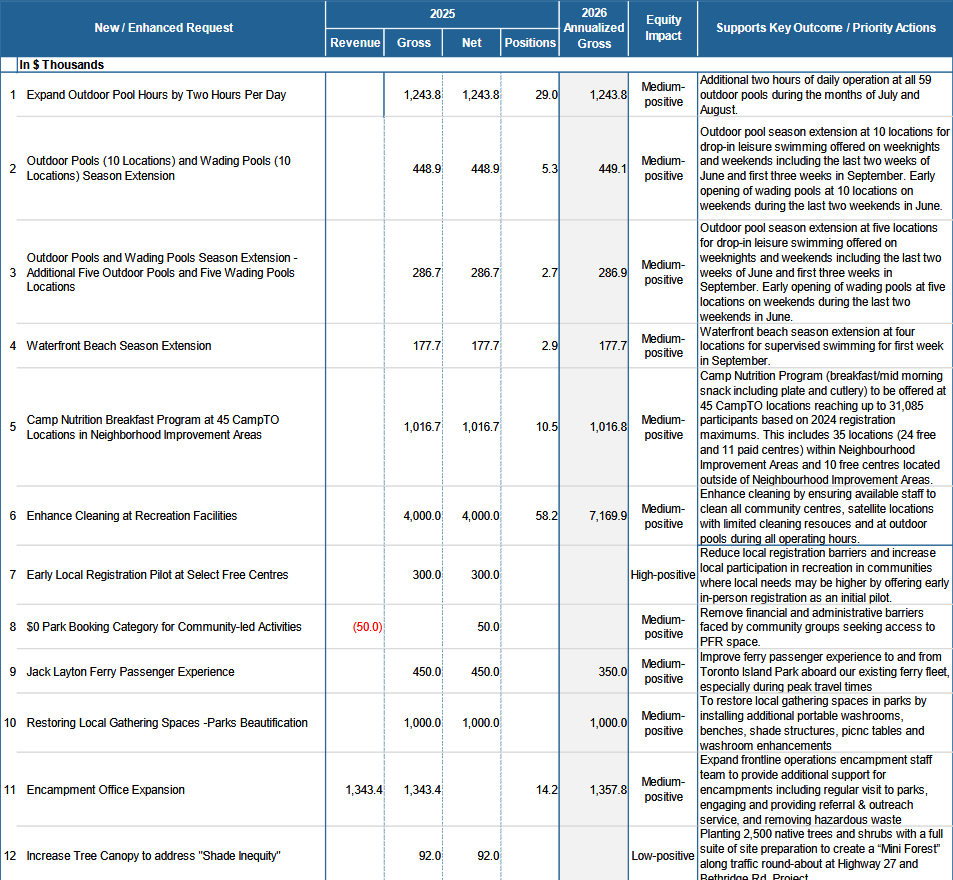
Task: Select the Net column header
Action: click(x=471, y=43)
